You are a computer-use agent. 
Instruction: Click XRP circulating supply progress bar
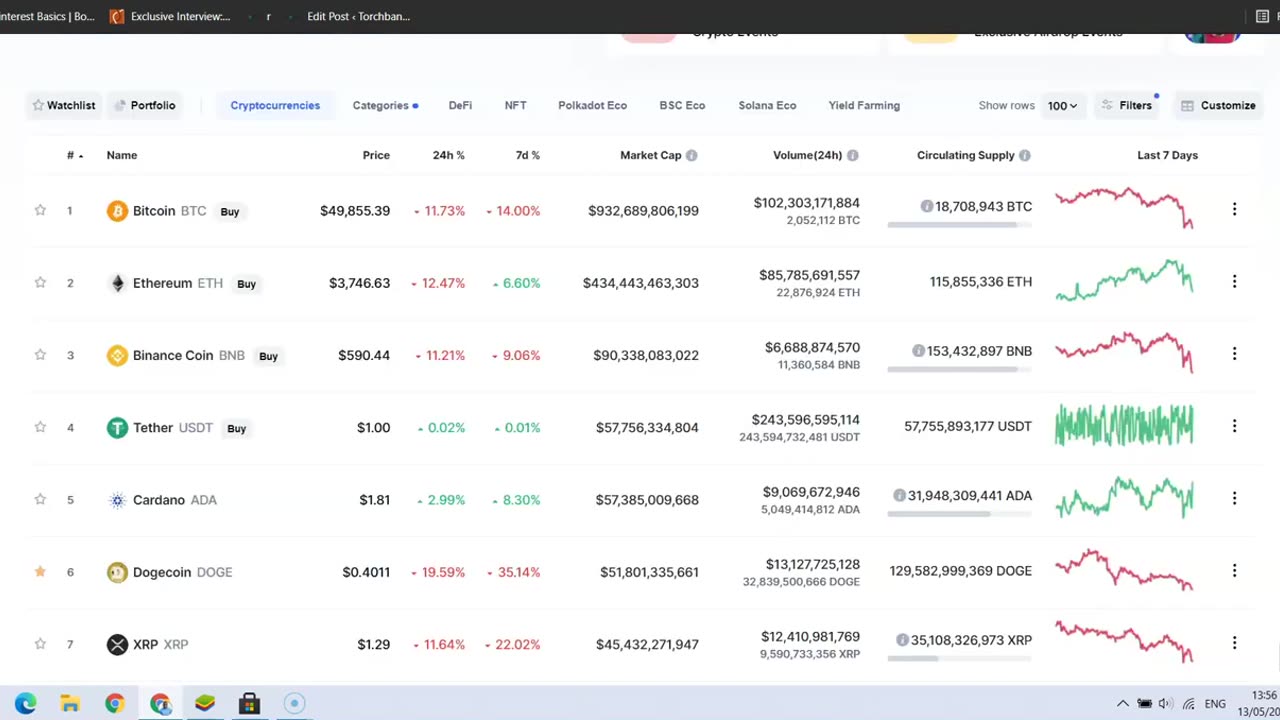click(x=959, y=659)
